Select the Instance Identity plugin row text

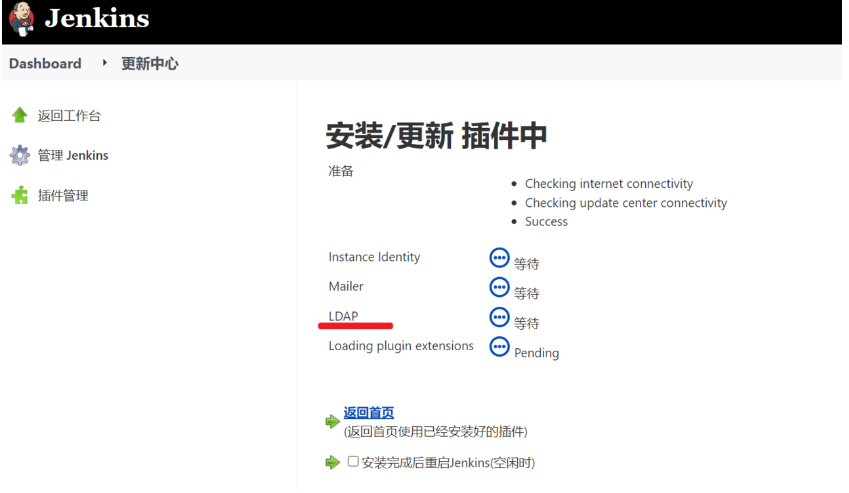374,257
